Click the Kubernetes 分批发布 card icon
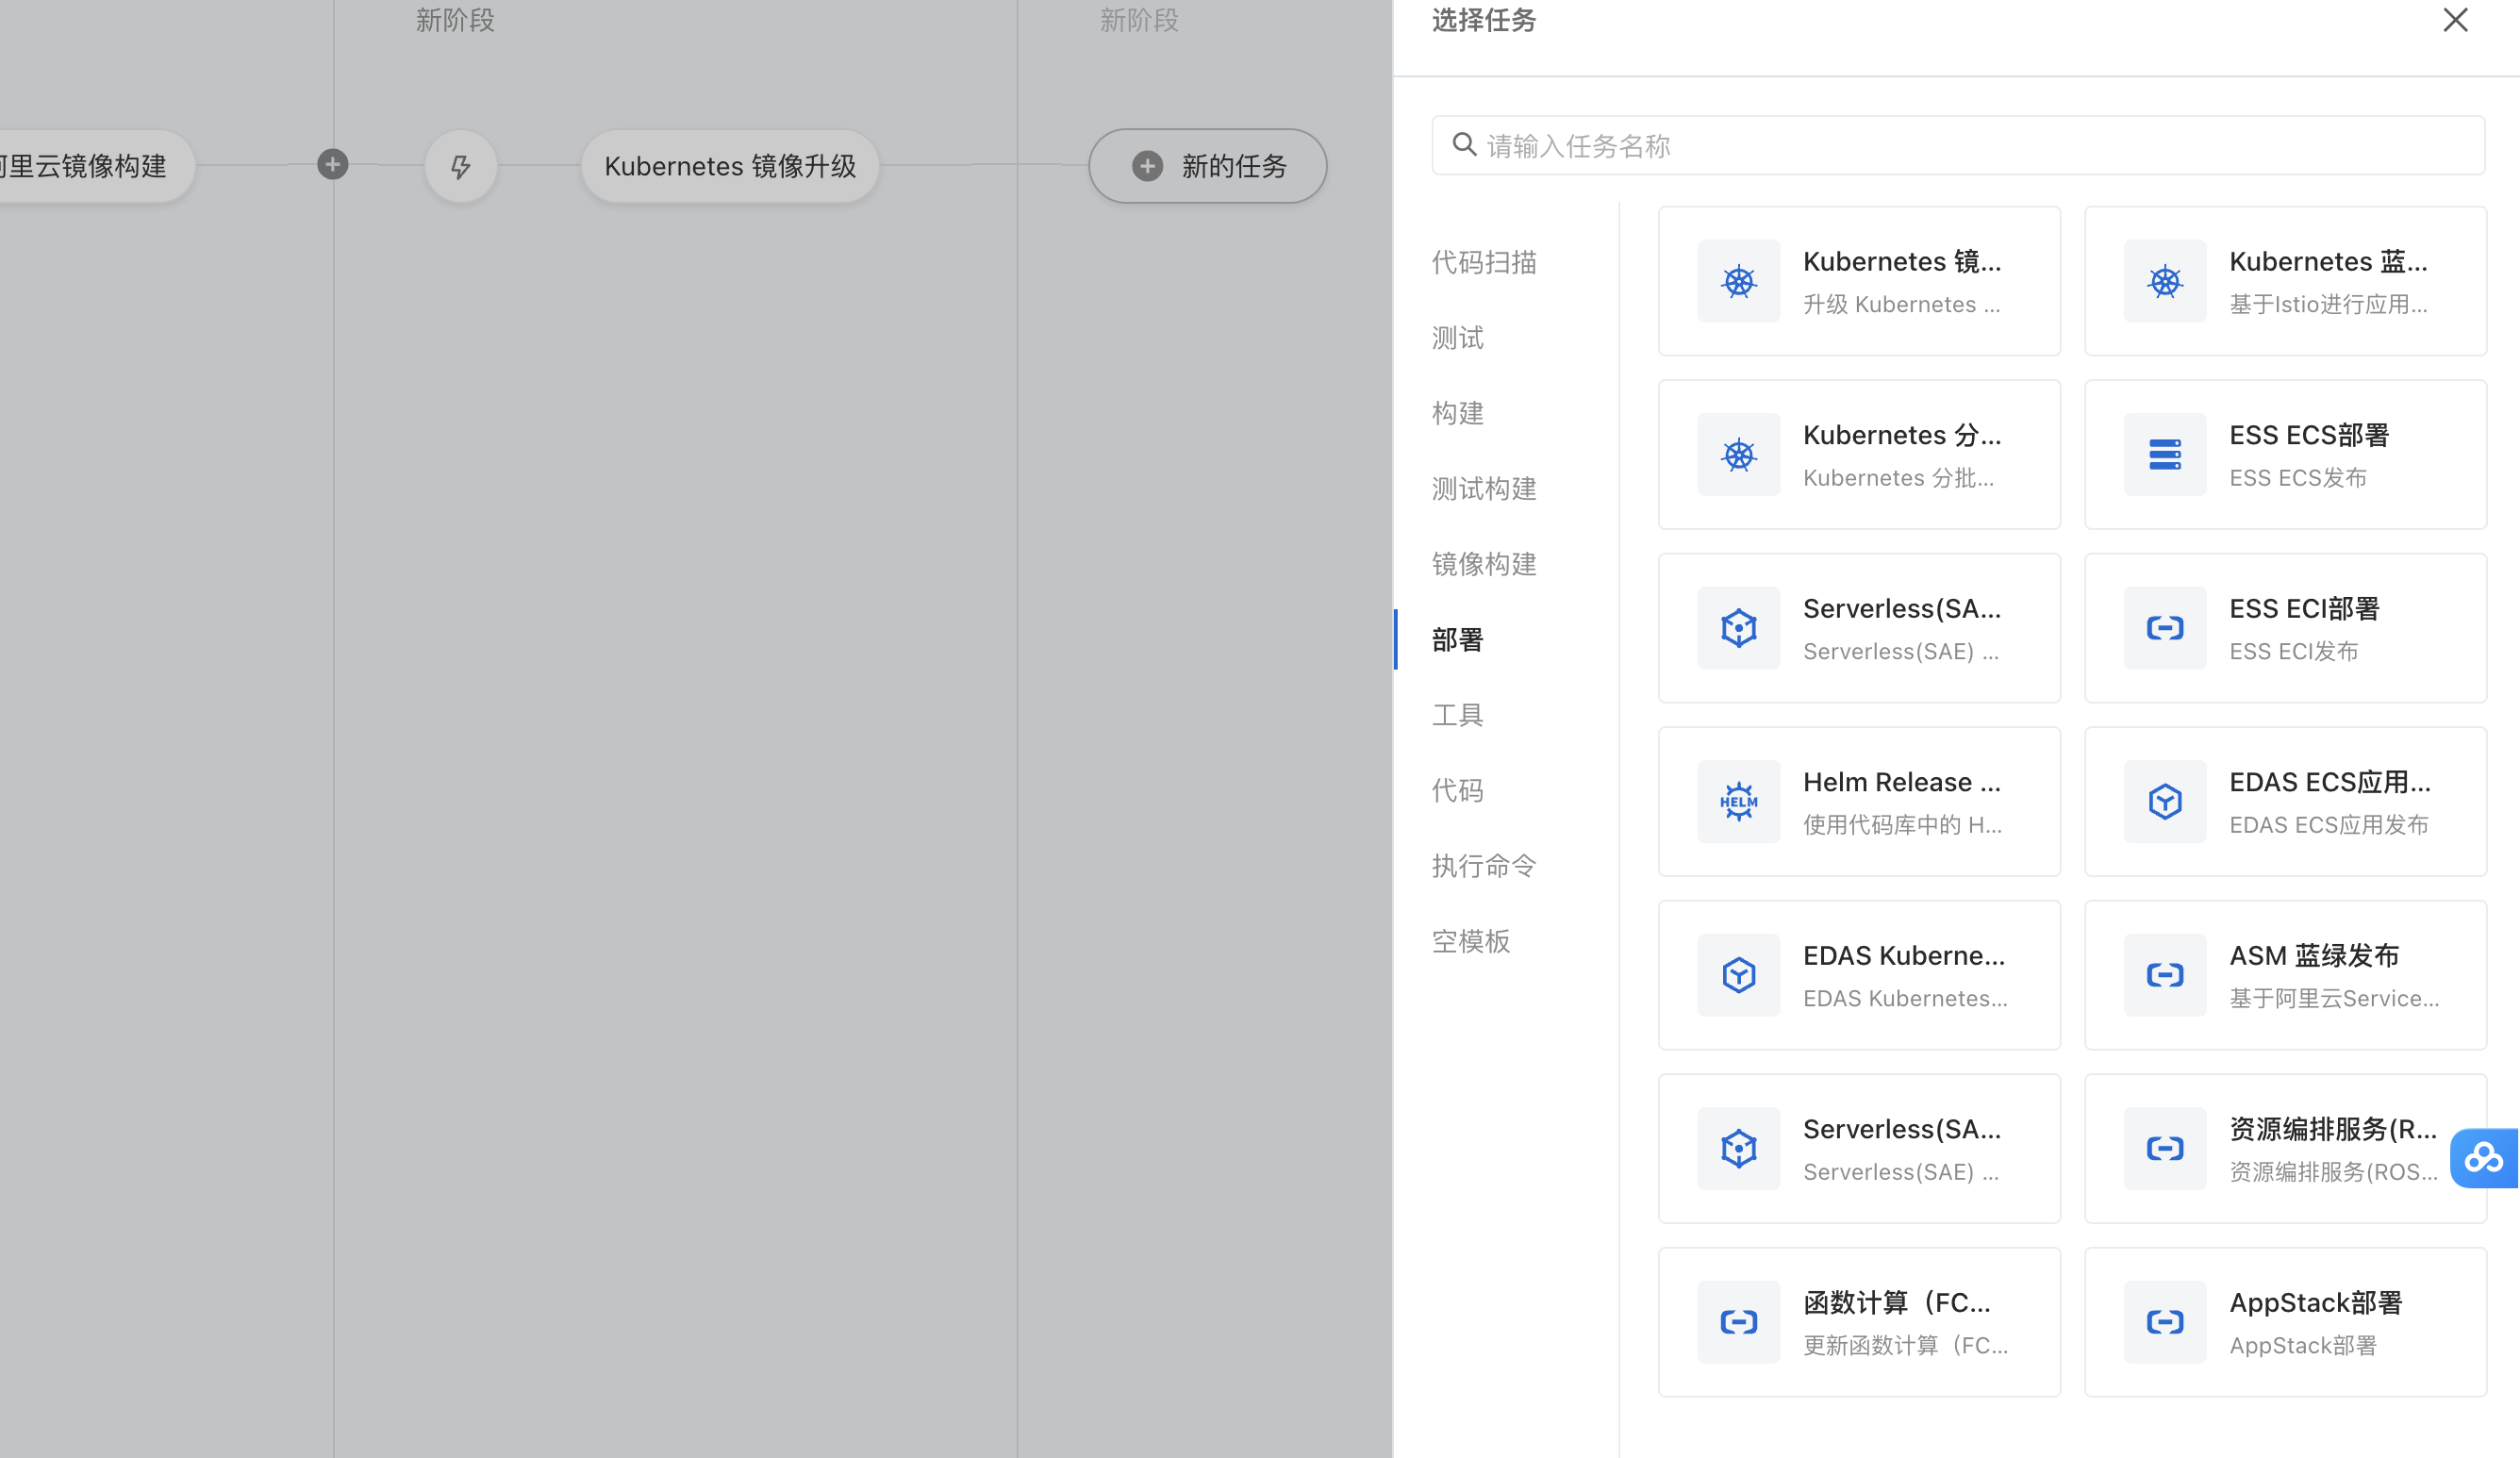The height and width of the screenshot is (1458, 2520). (x=1738, y=455)
